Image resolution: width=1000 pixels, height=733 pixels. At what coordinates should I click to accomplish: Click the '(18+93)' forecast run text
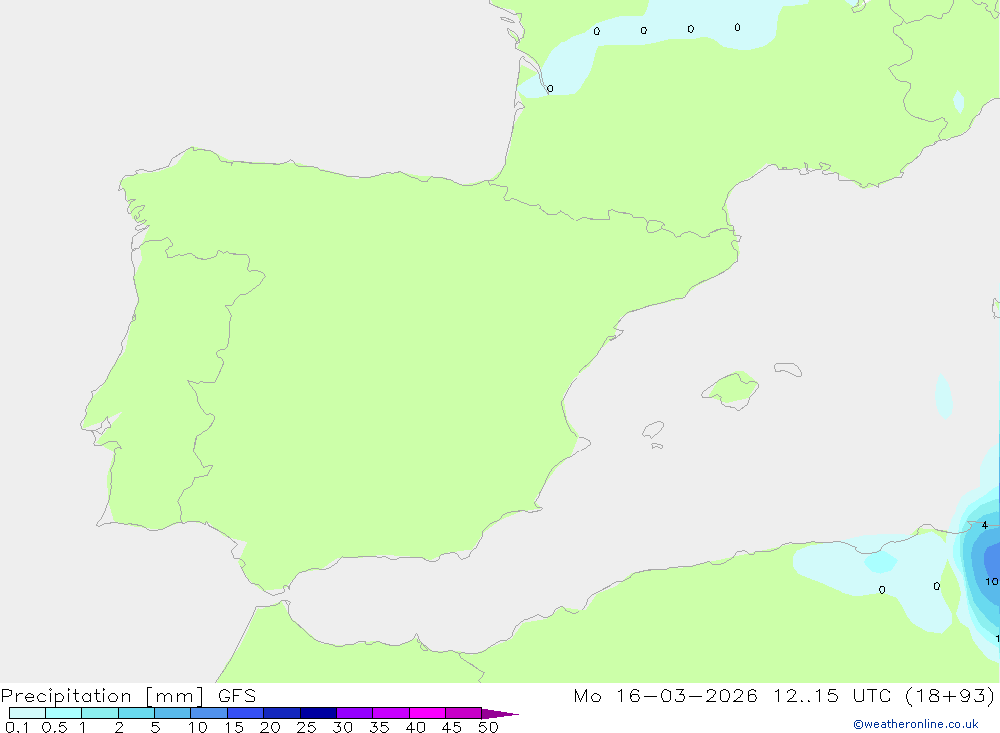point(950,696)
